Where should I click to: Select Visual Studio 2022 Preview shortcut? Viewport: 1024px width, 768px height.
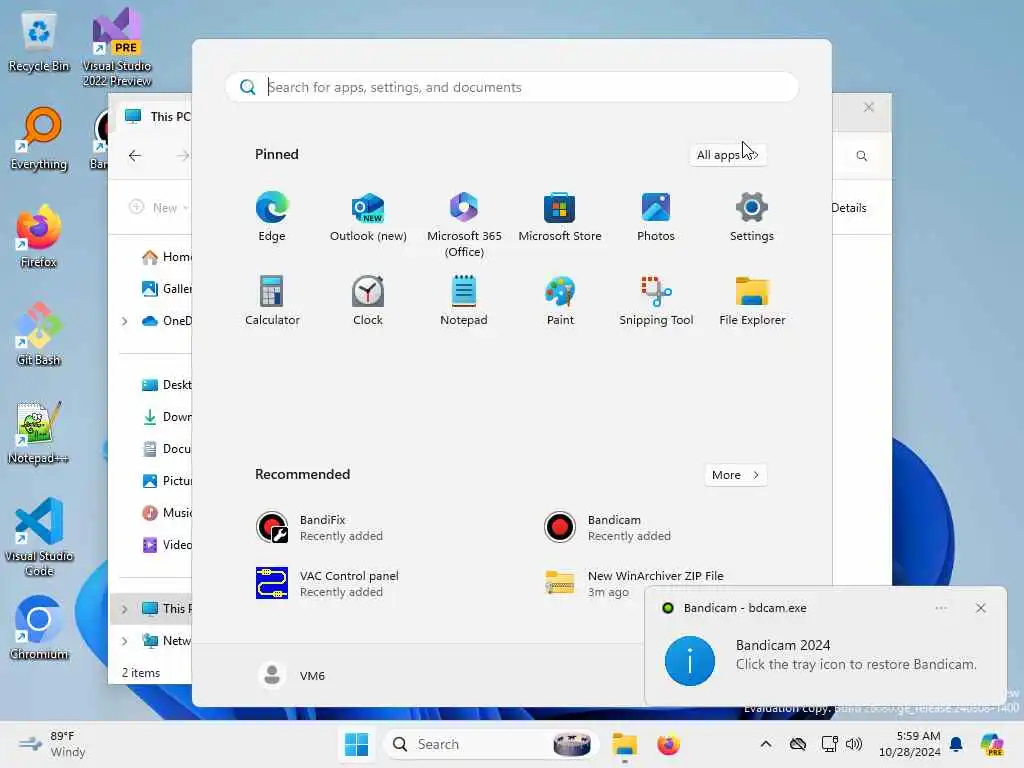[117, 48]
